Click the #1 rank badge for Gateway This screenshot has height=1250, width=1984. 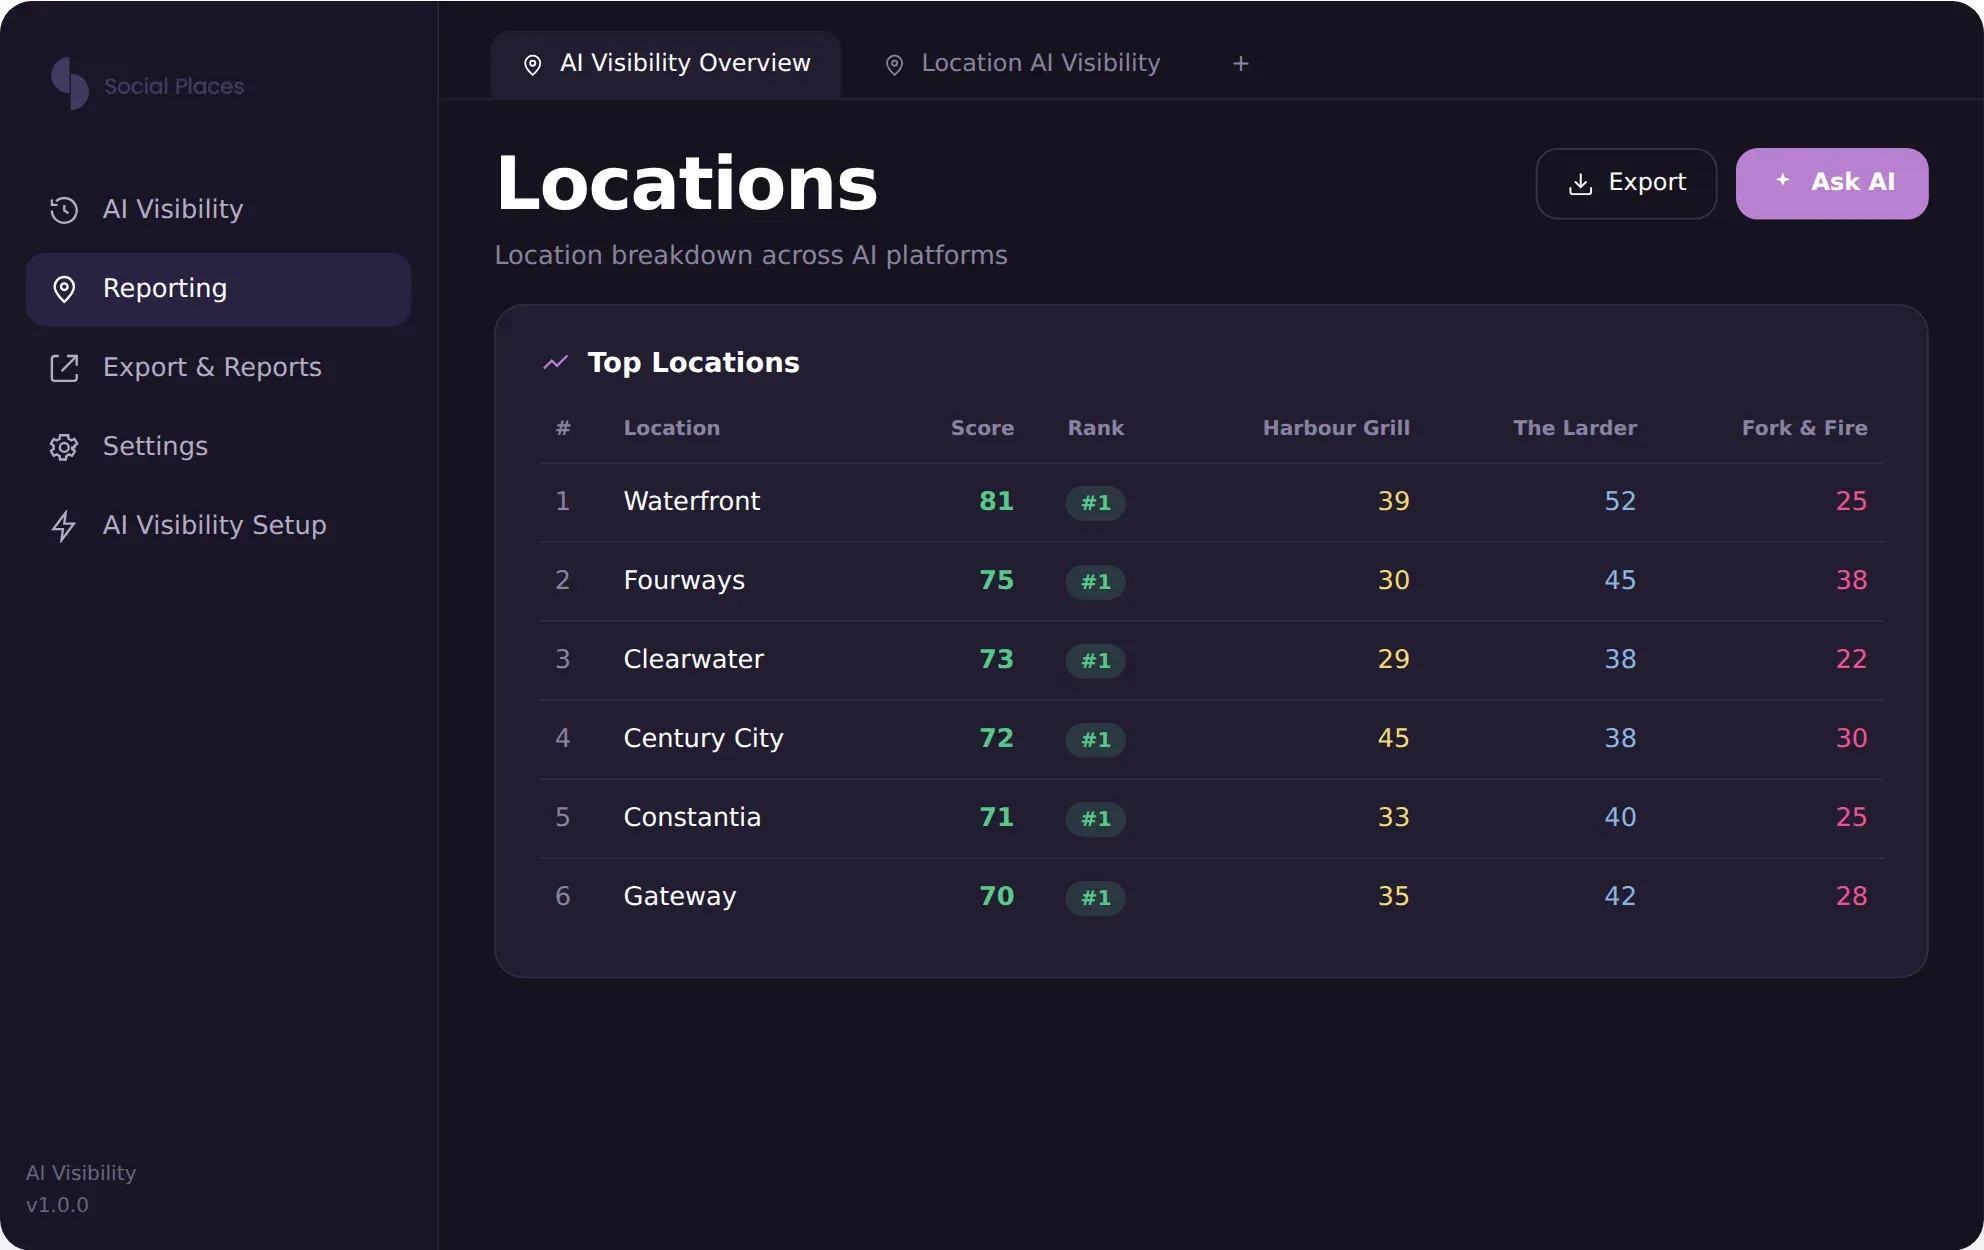[x=1096, y=898]
